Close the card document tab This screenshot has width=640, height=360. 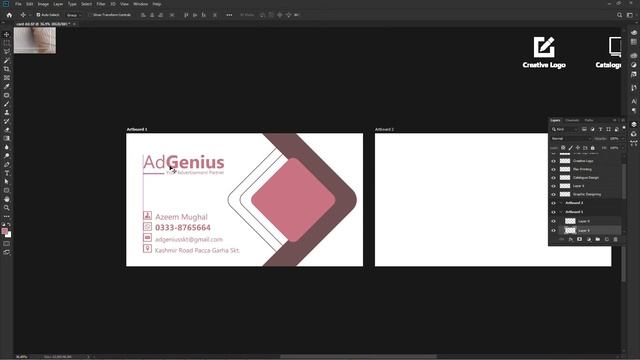pyautogui.click(x=74, y=24)
